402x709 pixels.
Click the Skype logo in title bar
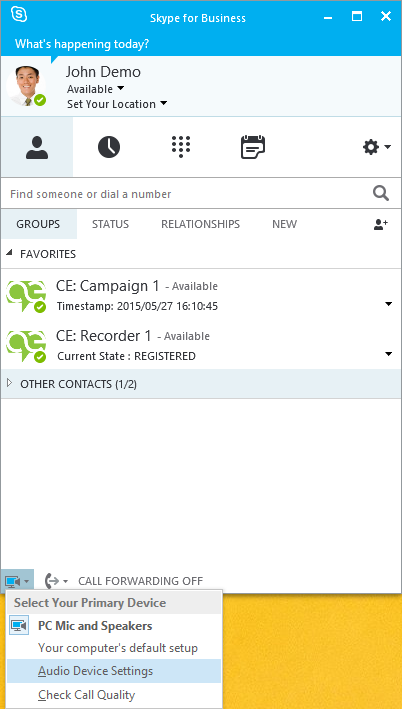point(19,14)
